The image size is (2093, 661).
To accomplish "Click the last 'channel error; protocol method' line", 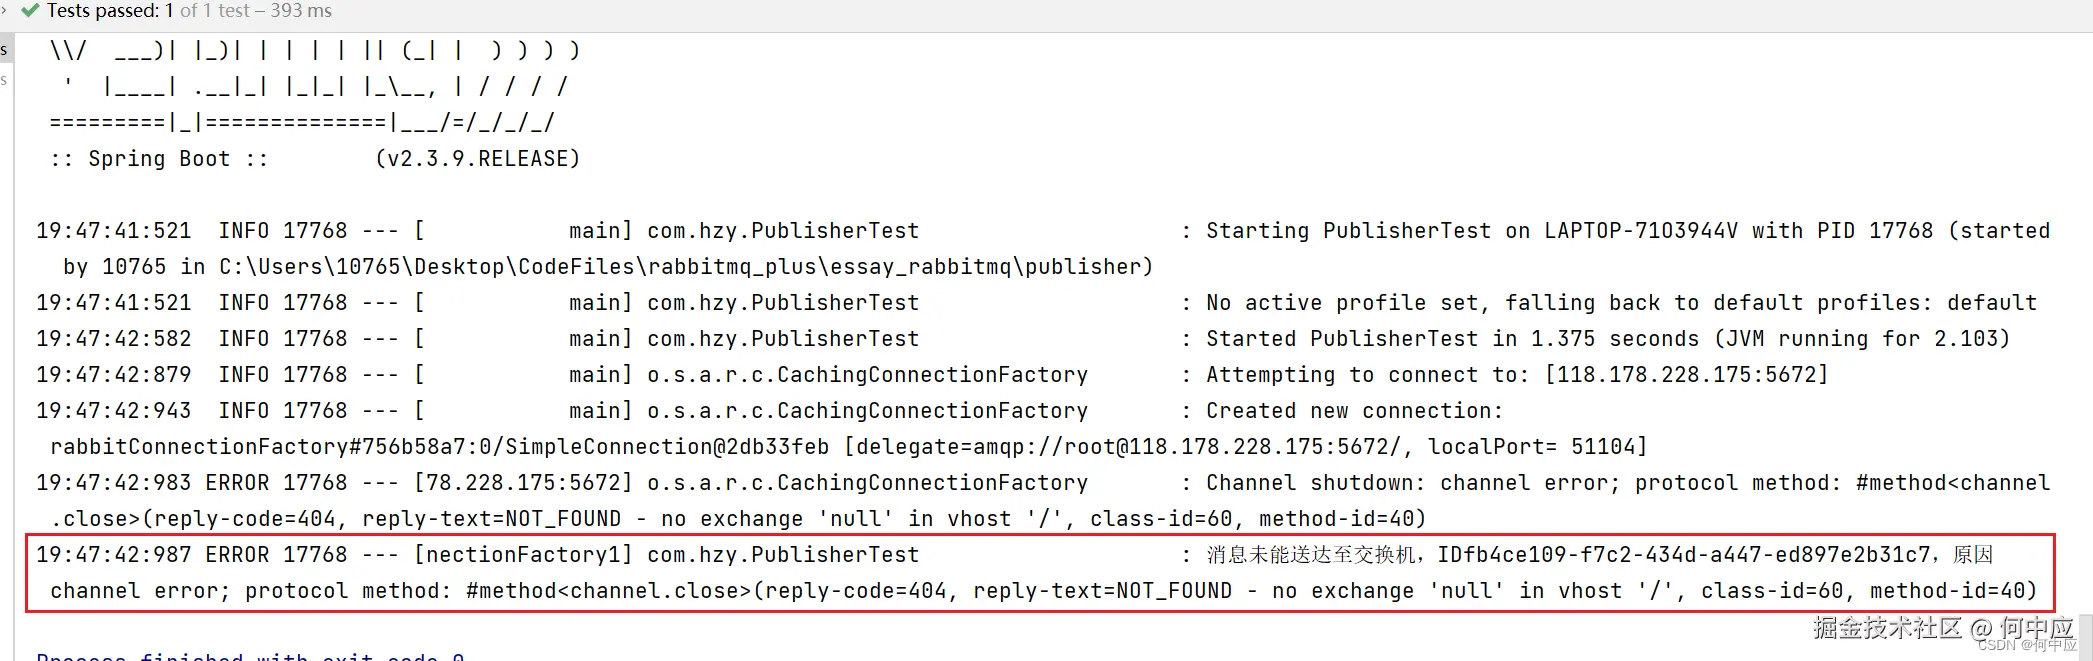I will [1044, 591].
